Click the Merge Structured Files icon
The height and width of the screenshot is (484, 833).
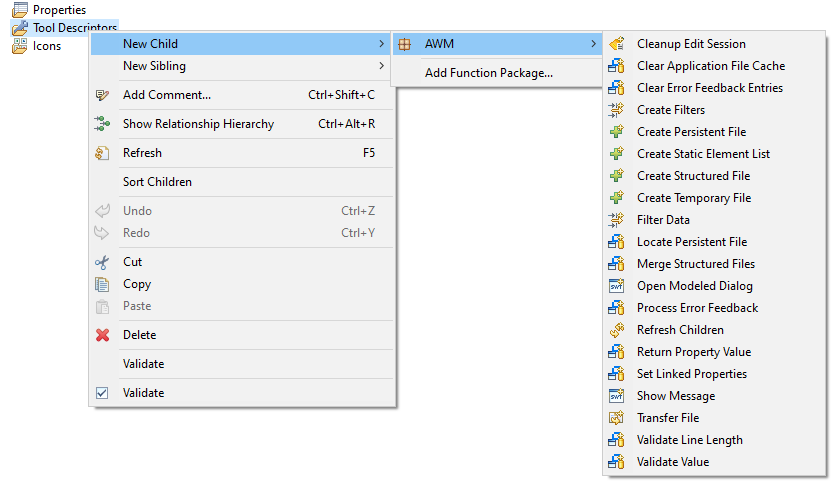pyautogui.click(x=616, y=264)
